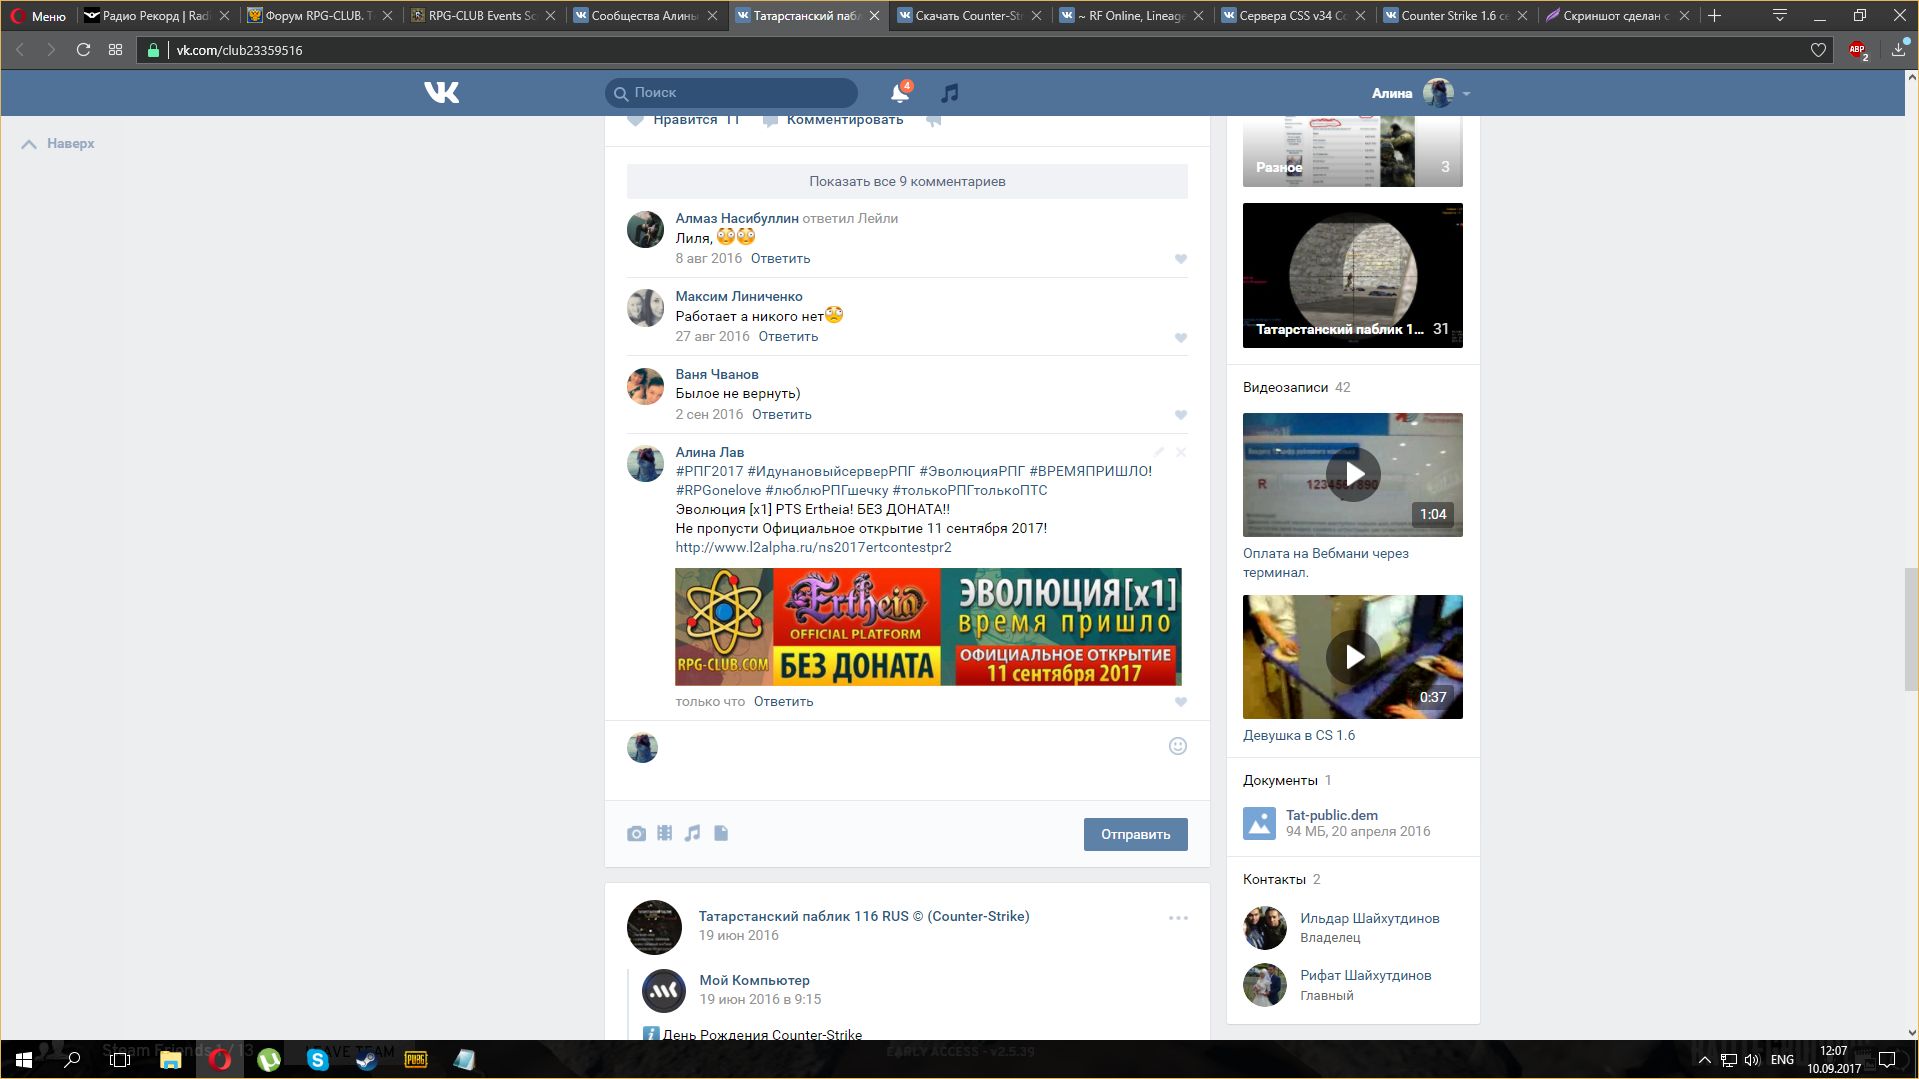
Task: Attach an audio track to comment
Action: (692, 833)
